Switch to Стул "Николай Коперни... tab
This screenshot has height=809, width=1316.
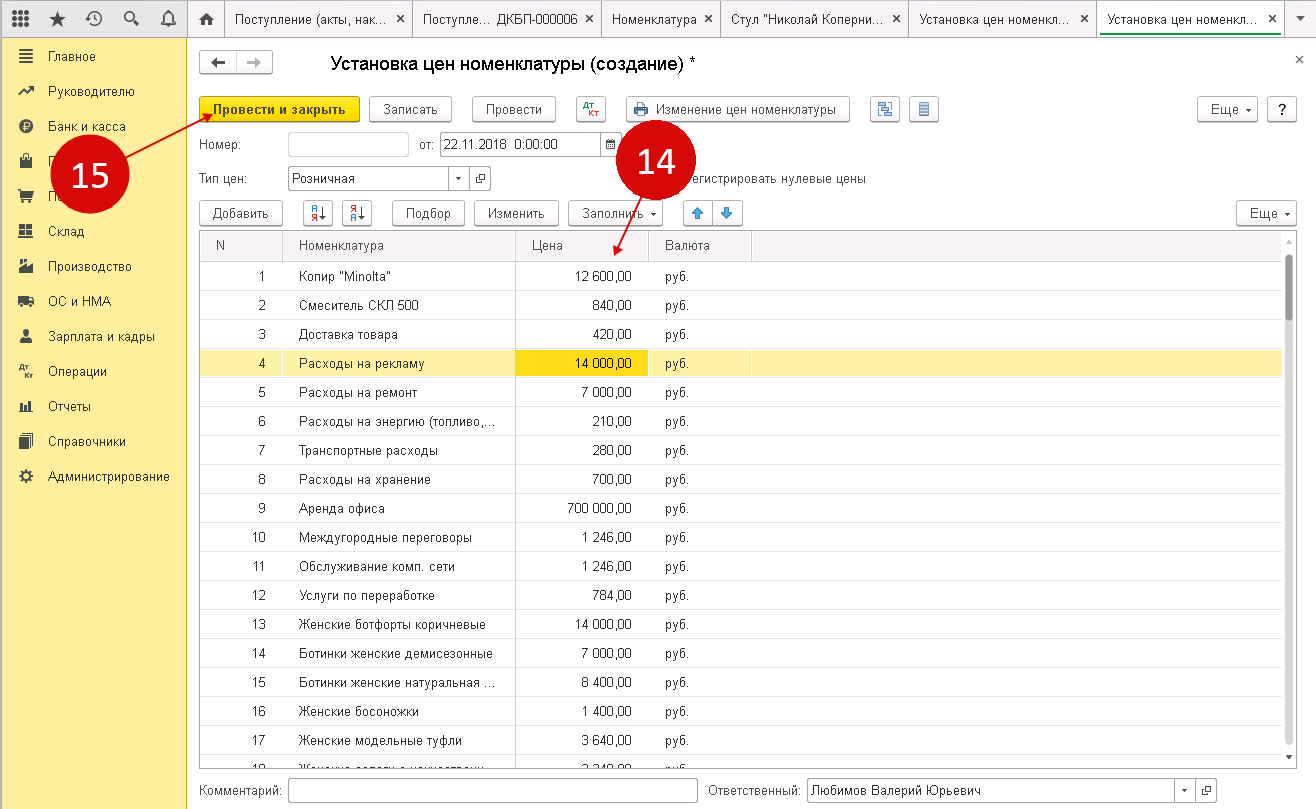815,19
